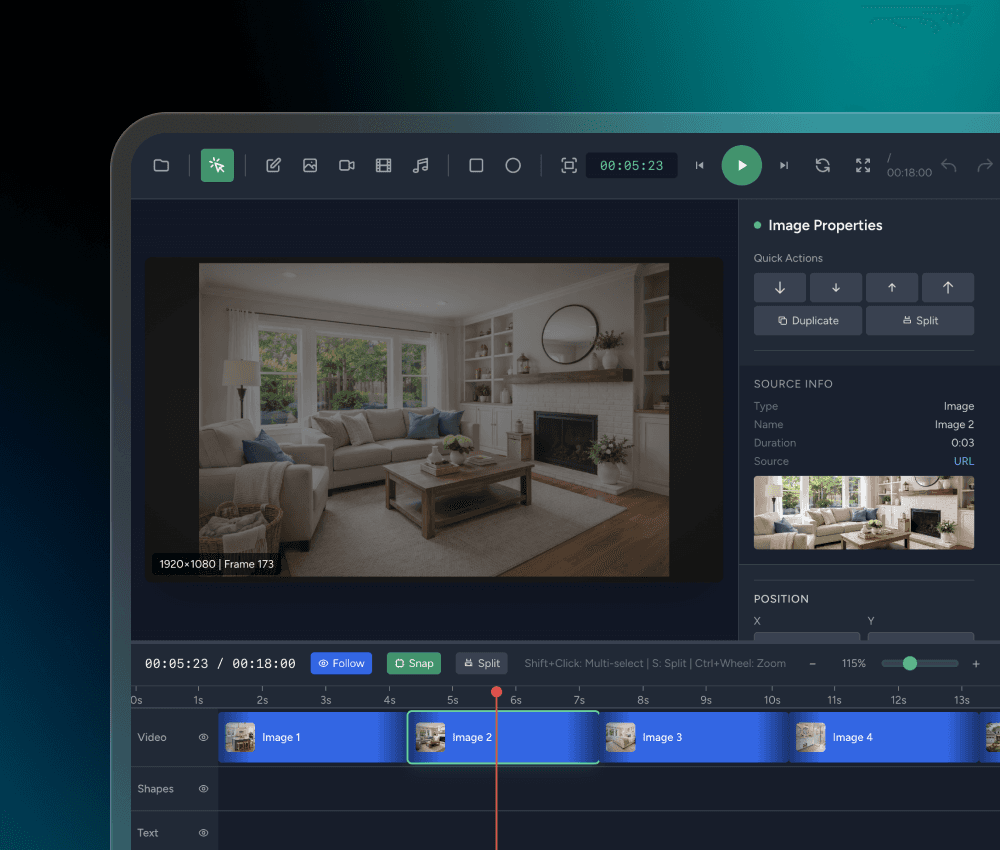Bring layer to top with last arrow
The height and width of the screenshot is (850, 1000).
tap(948, 288)
